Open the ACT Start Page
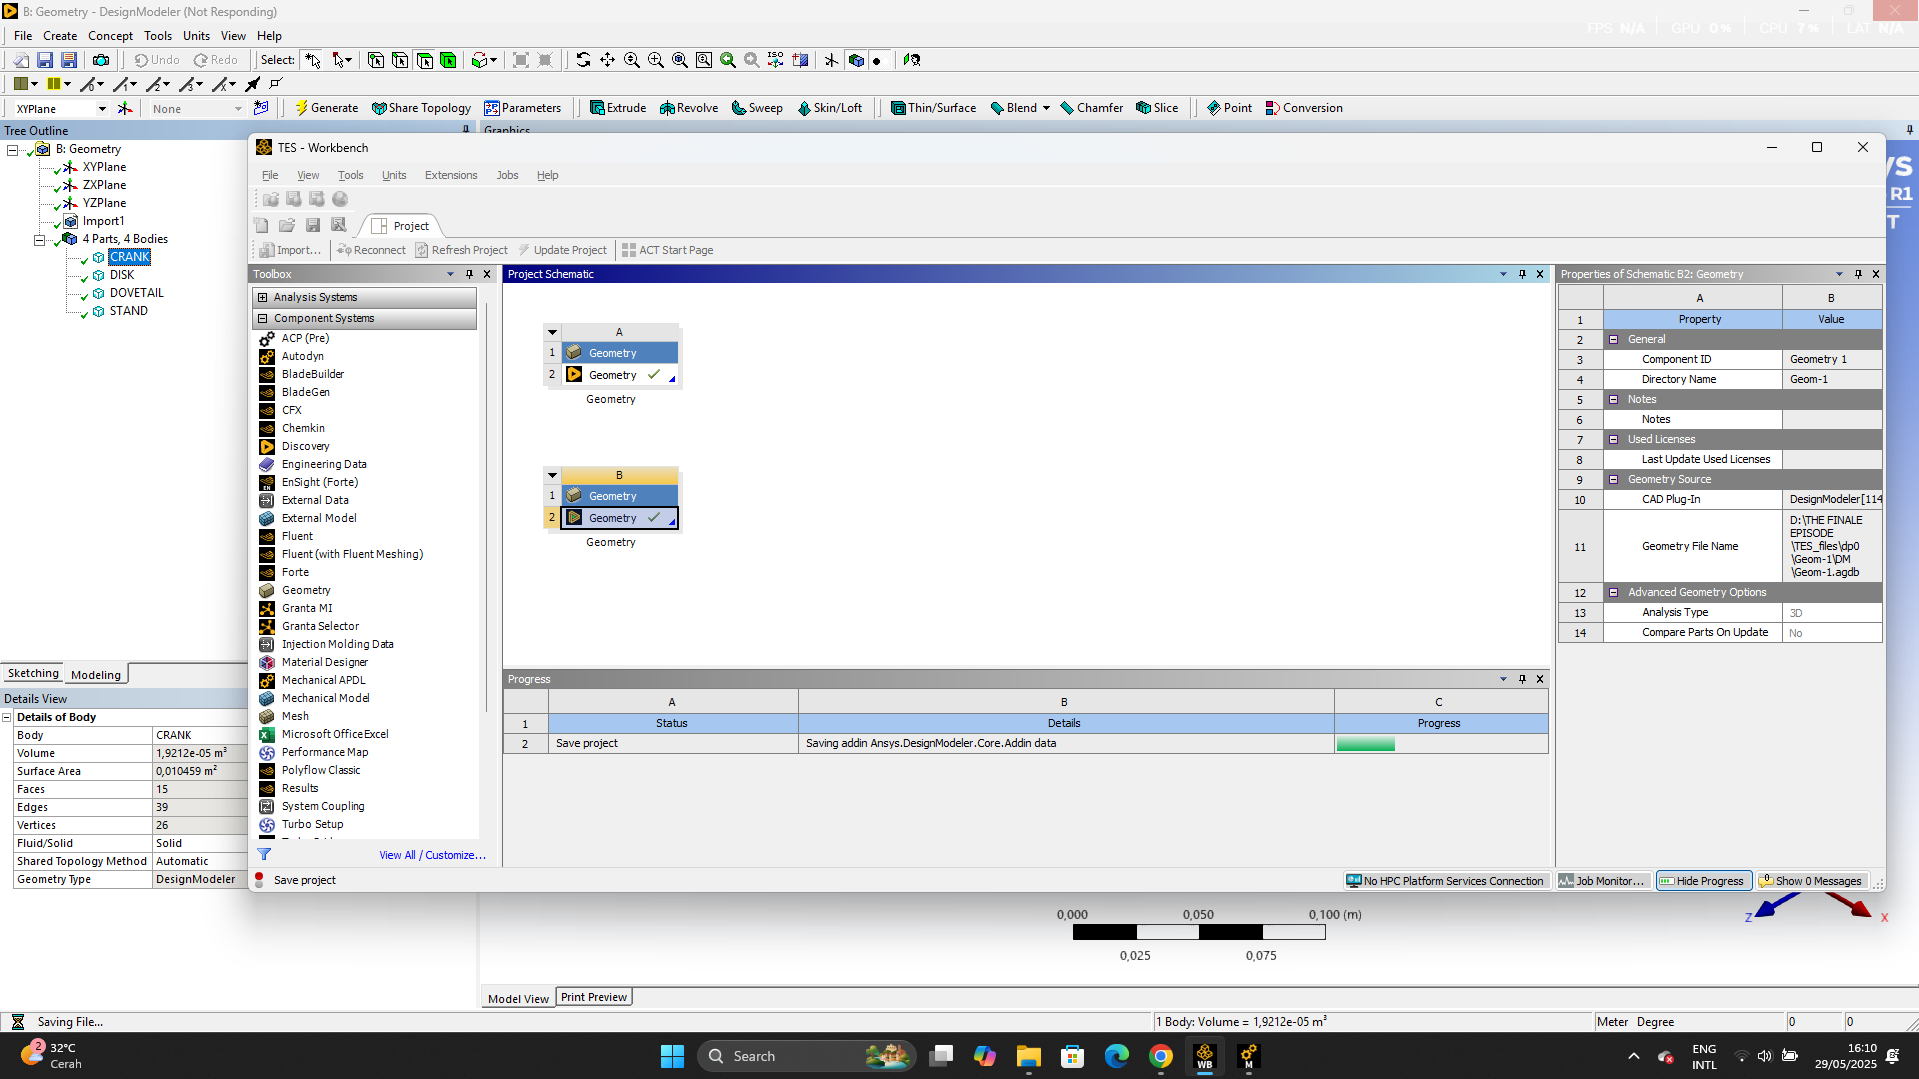The width and height of the screenshot is (1919, 1079). pos(667,250)
